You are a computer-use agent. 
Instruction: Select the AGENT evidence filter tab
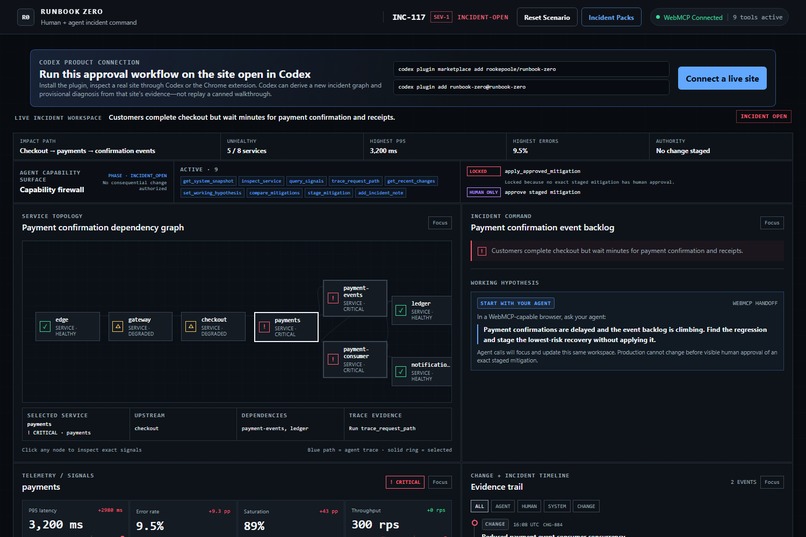[503, 506]
